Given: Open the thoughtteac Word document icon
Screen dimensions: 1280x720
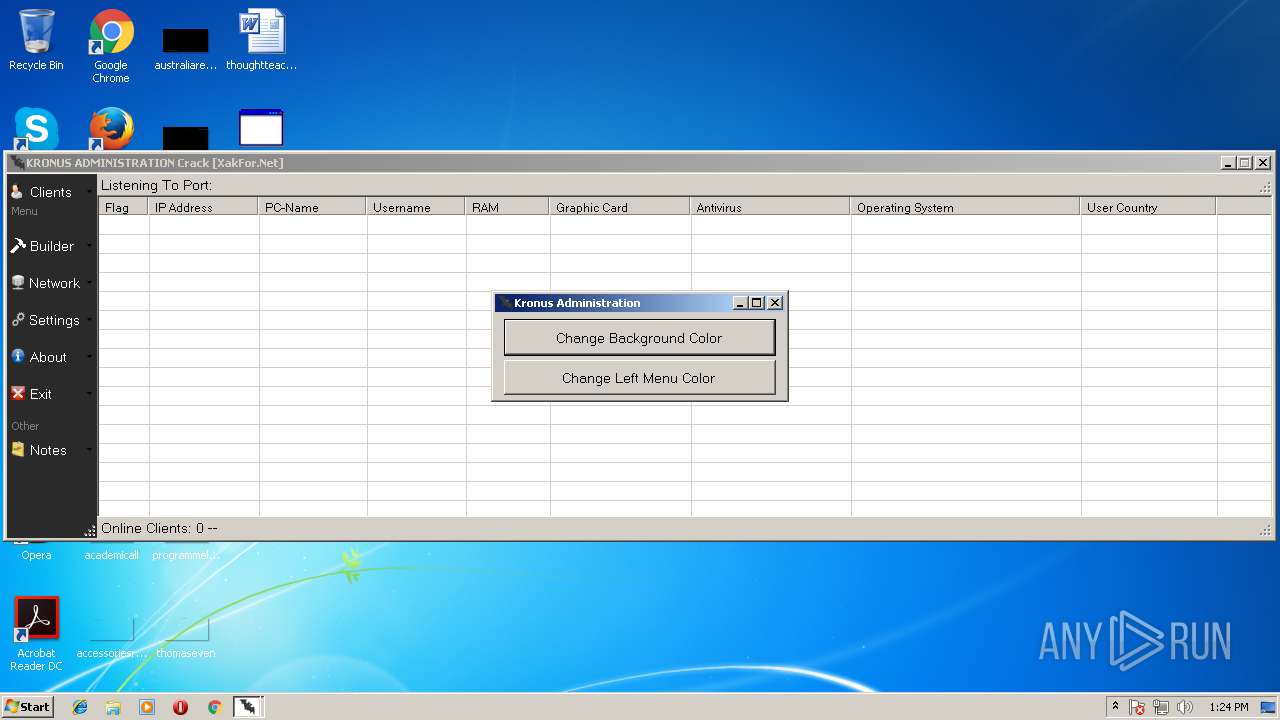Looking at the screenshot, I should 262,40.
